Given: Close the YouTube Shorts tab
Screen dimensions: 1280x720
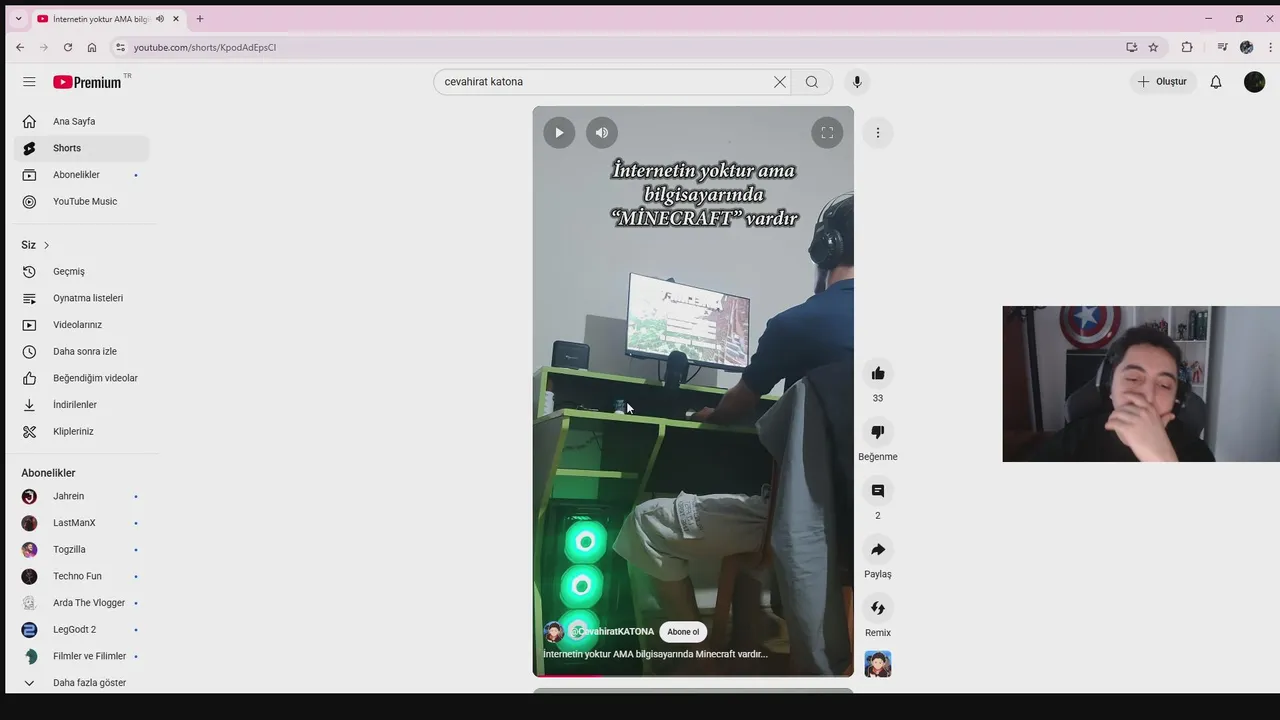Looking at the screenshot, I should 176,18.
